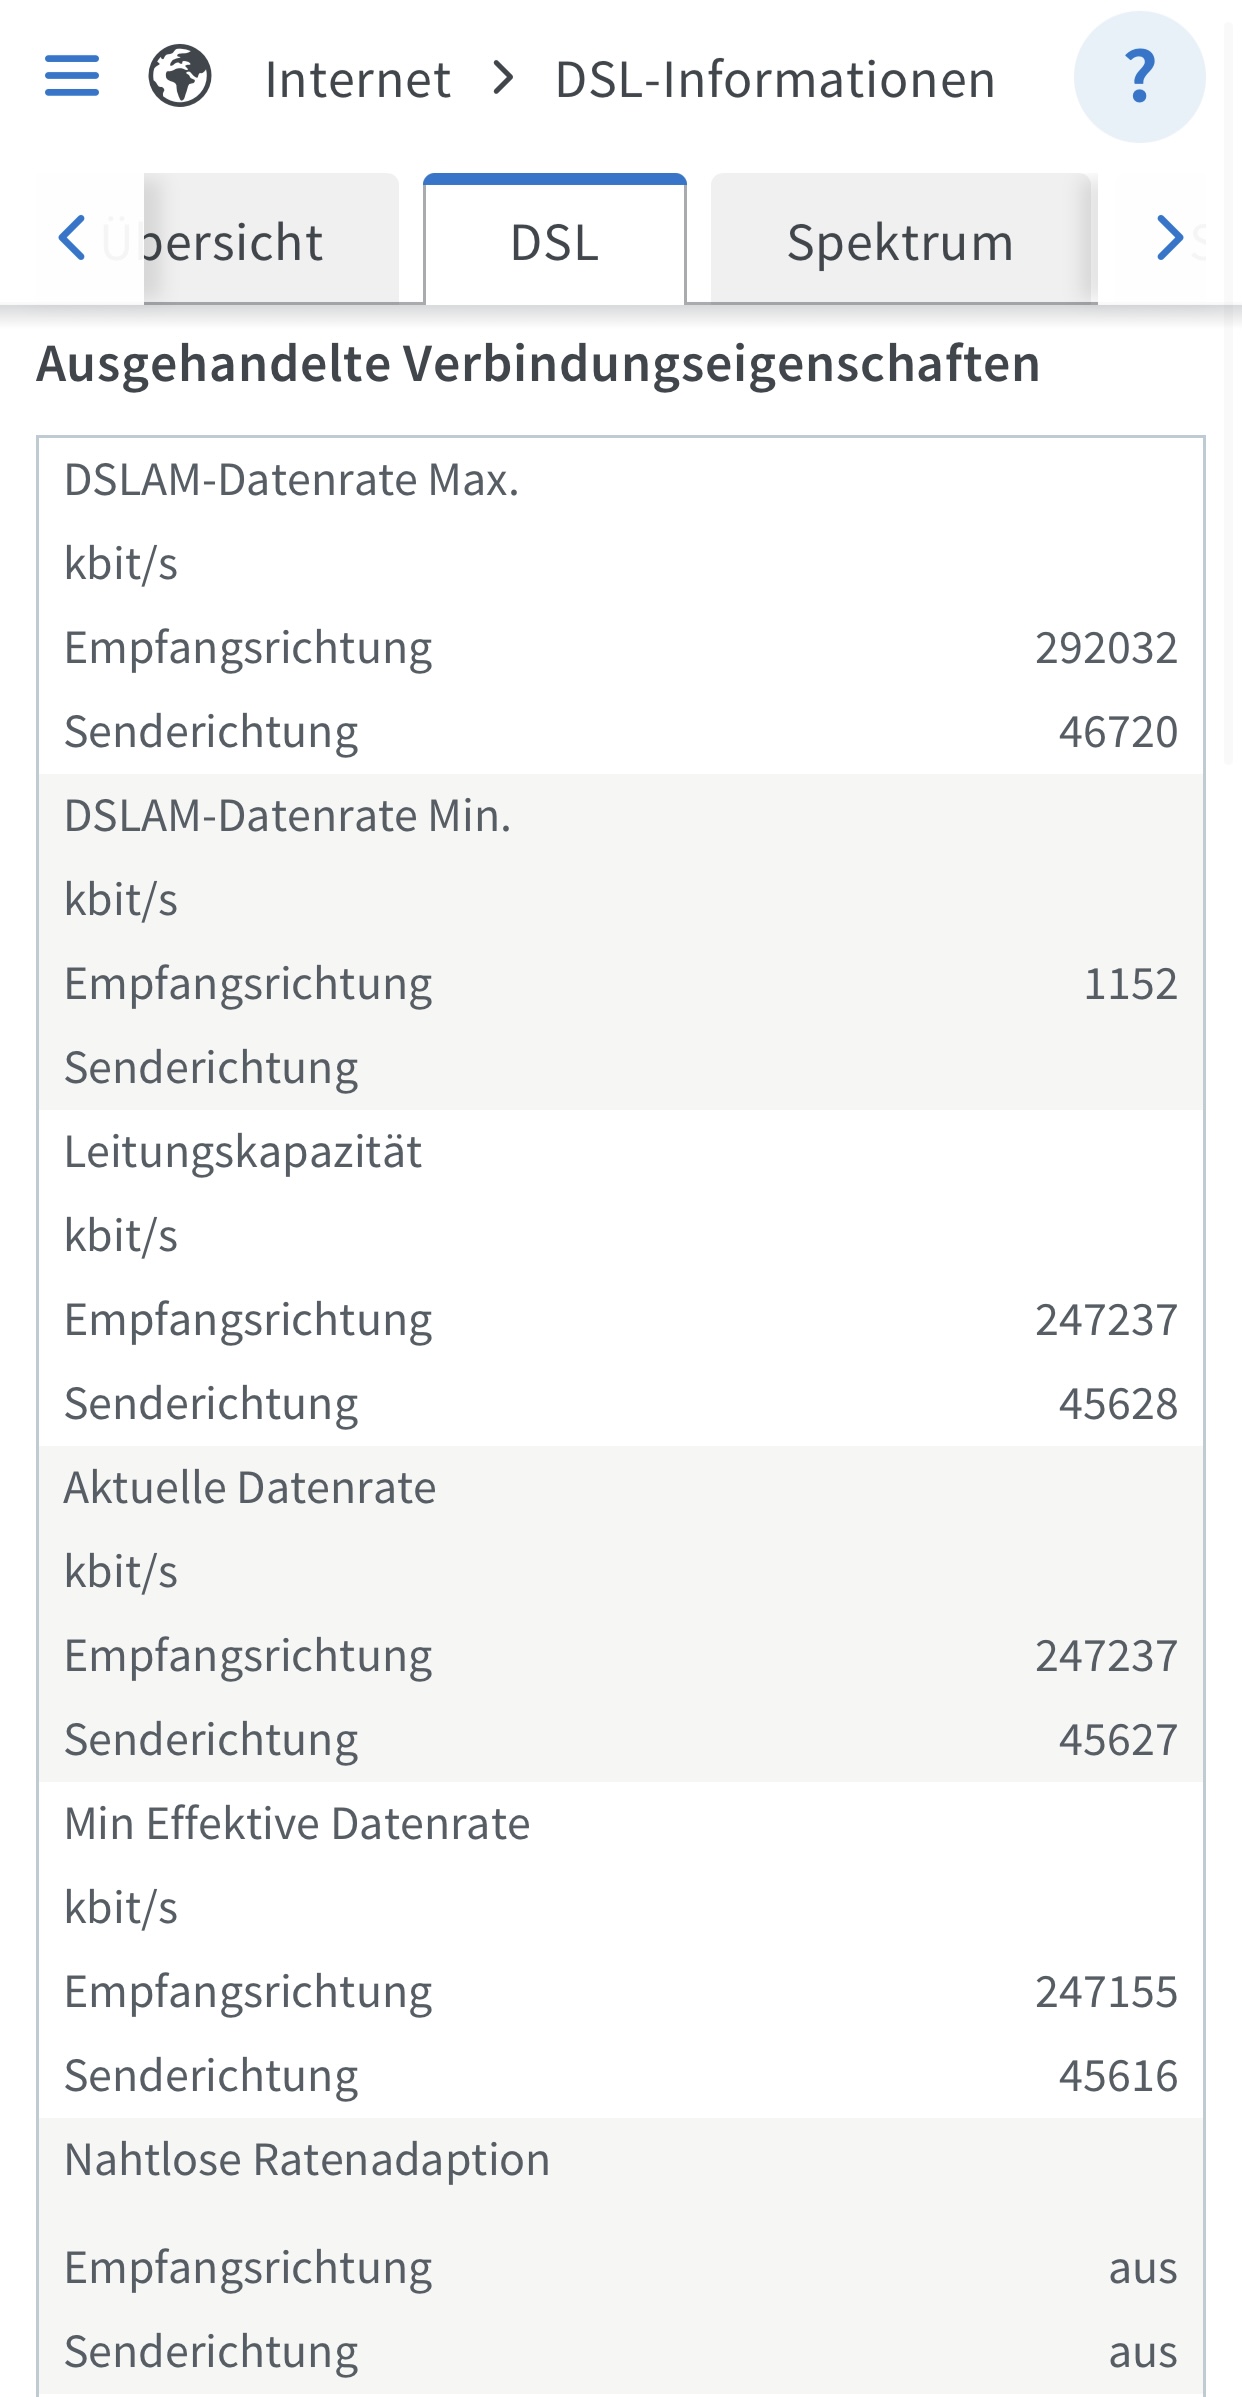Screen dimensions: 1242x2397
Task: Click the partially hidden tab at right edge
Action: [x=1200, y=240]
